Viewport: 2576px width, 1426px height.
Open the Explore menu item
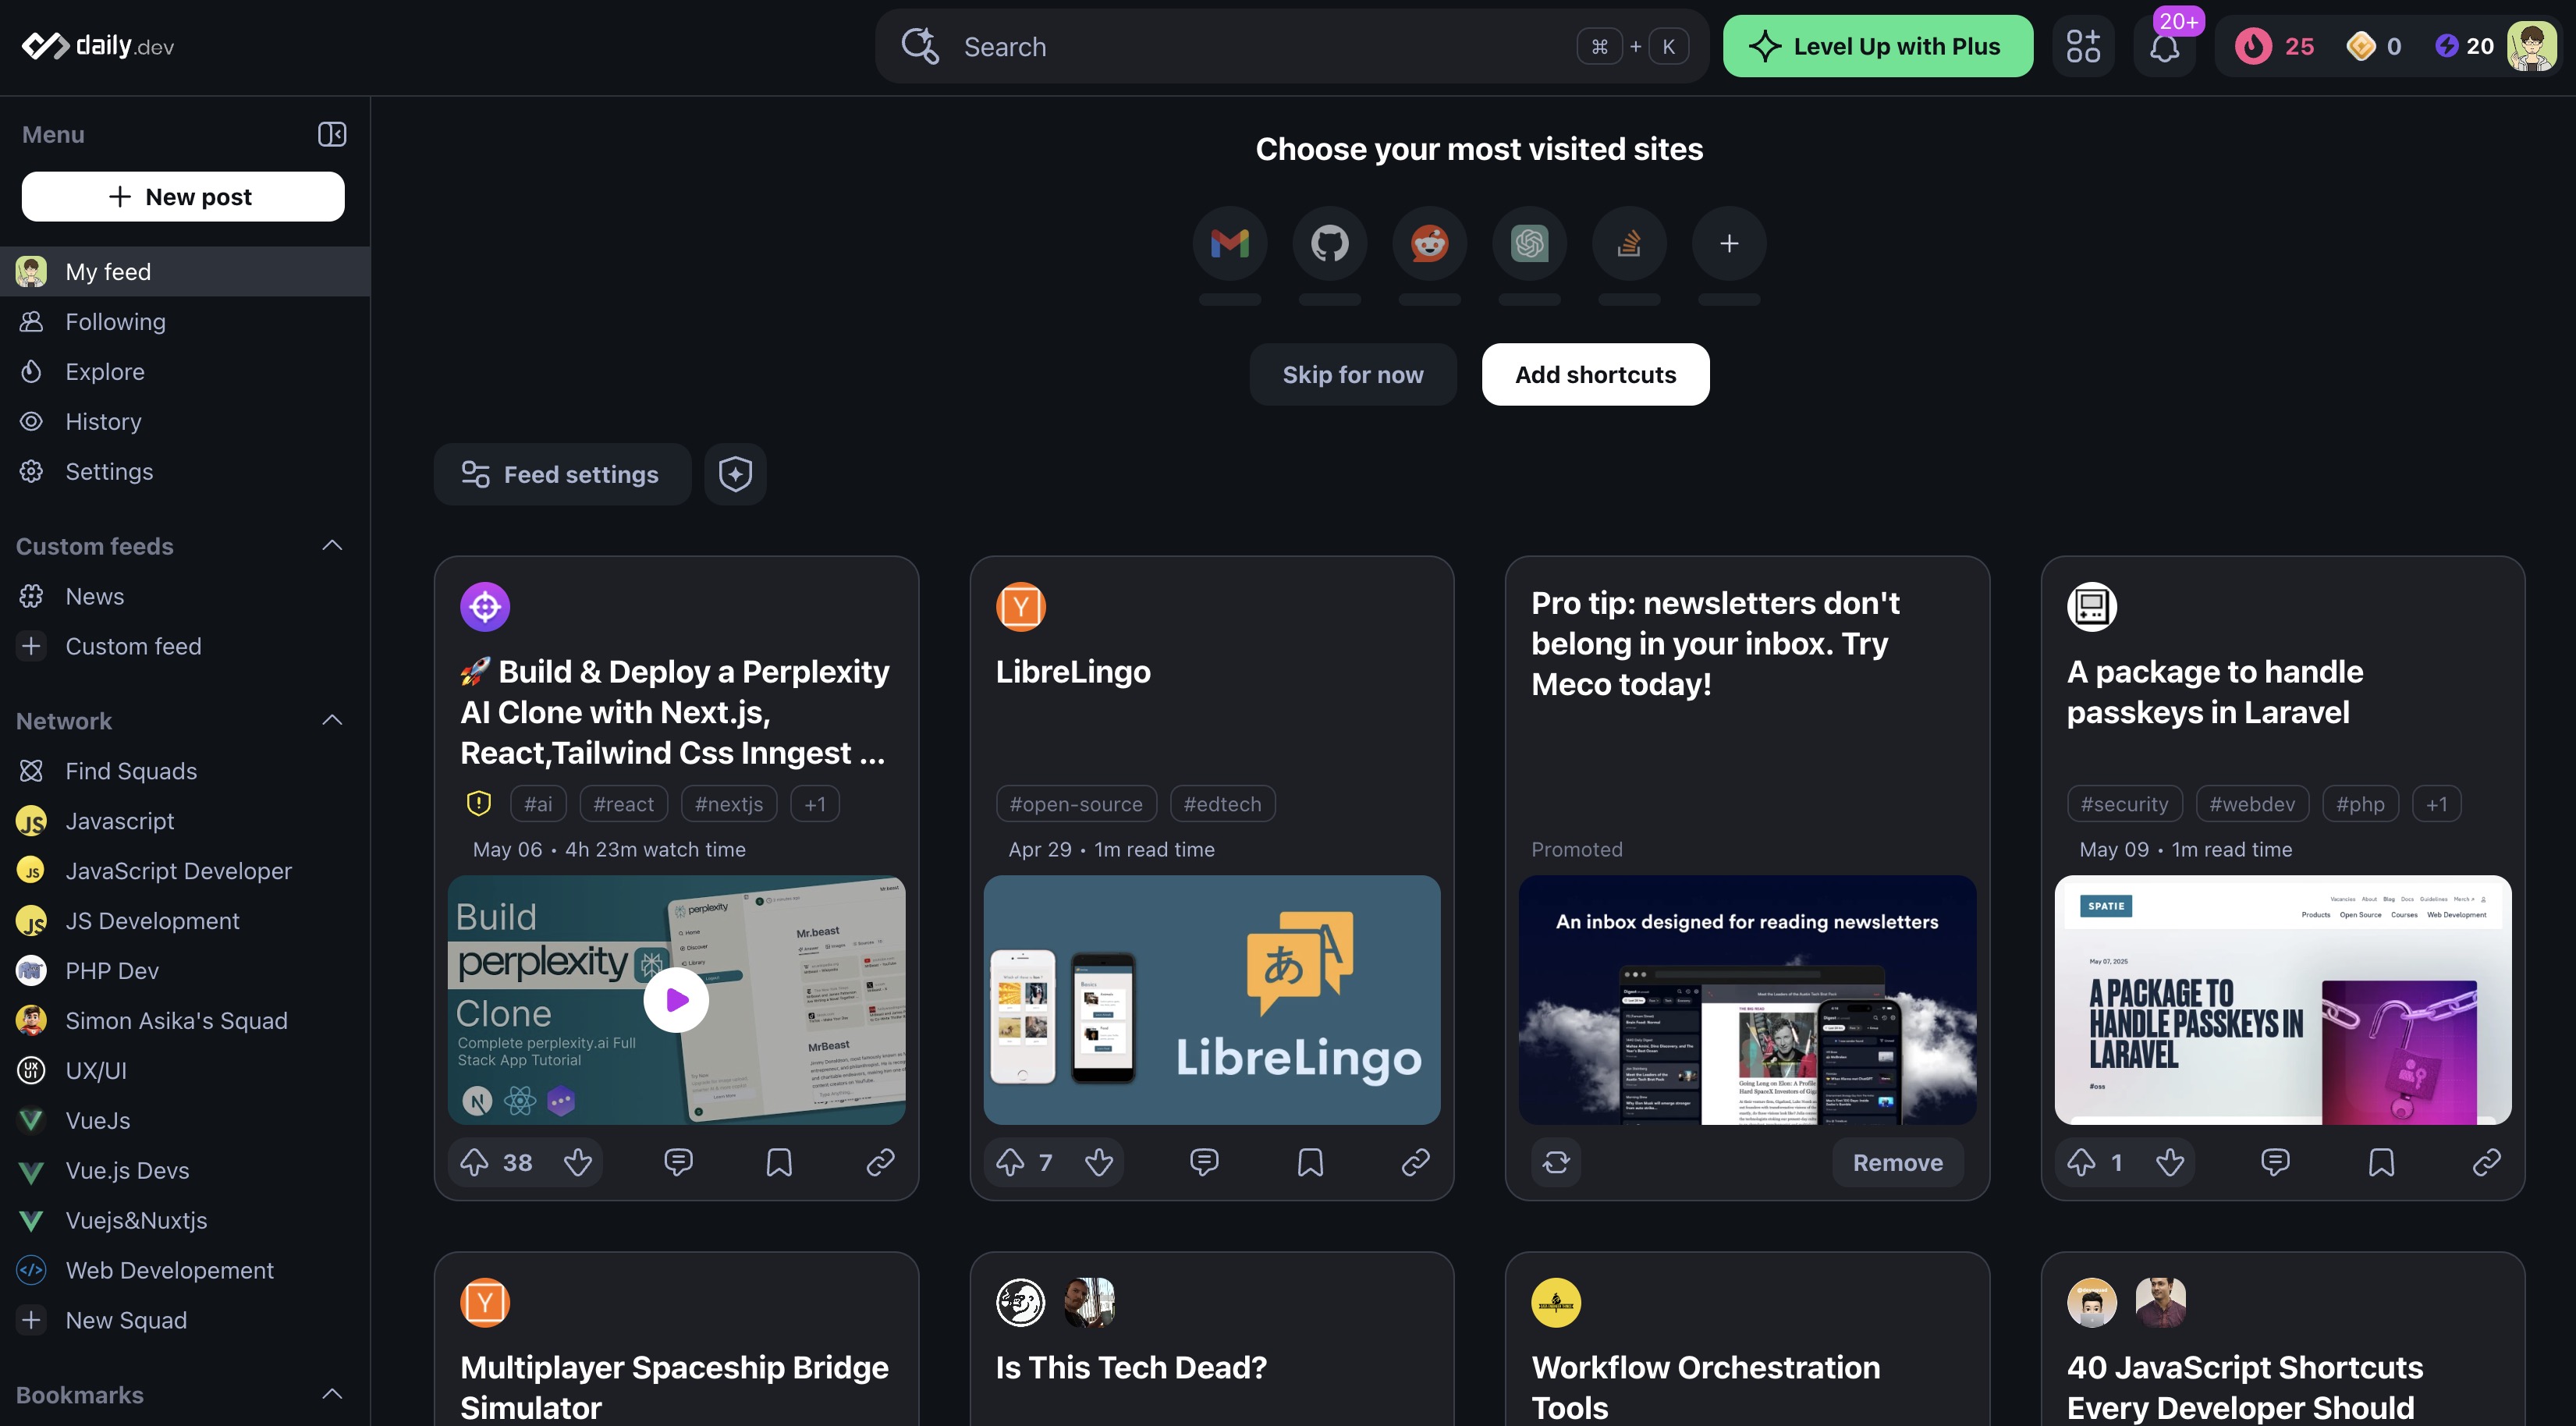(105, 372)
